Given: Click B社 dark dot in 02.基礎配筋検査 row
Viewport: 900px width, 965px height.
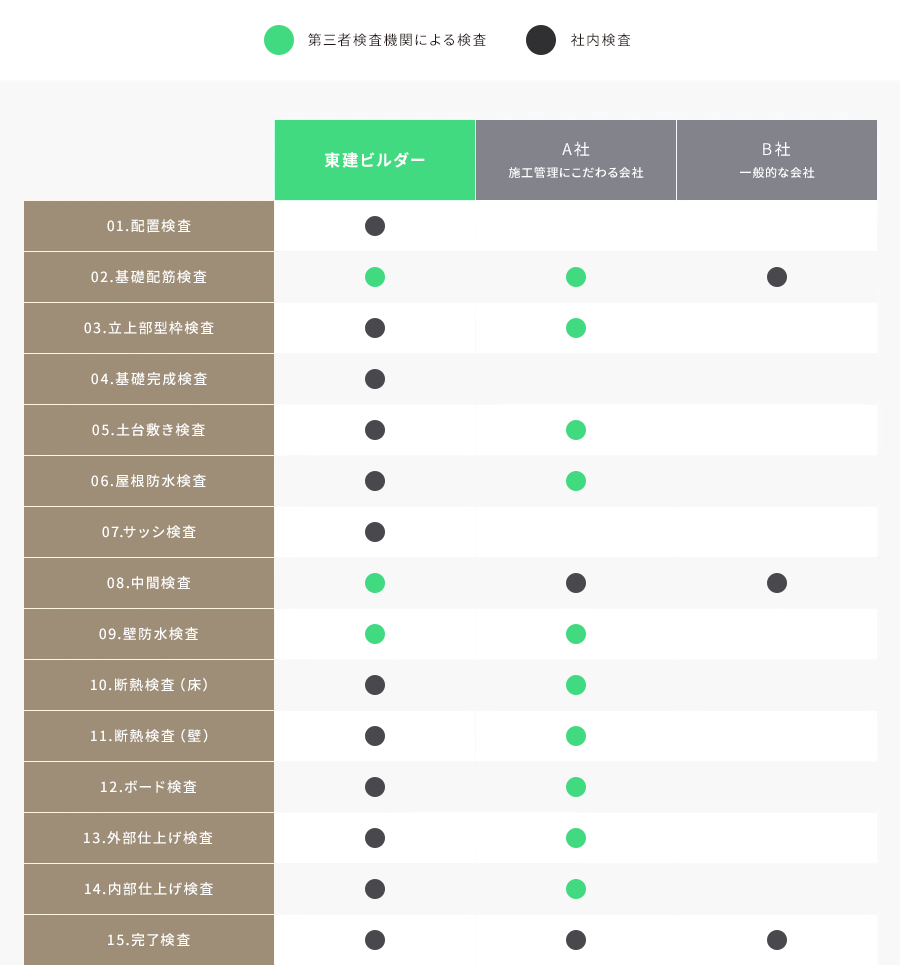Looking at the screenshot, I should pos(777,277).
